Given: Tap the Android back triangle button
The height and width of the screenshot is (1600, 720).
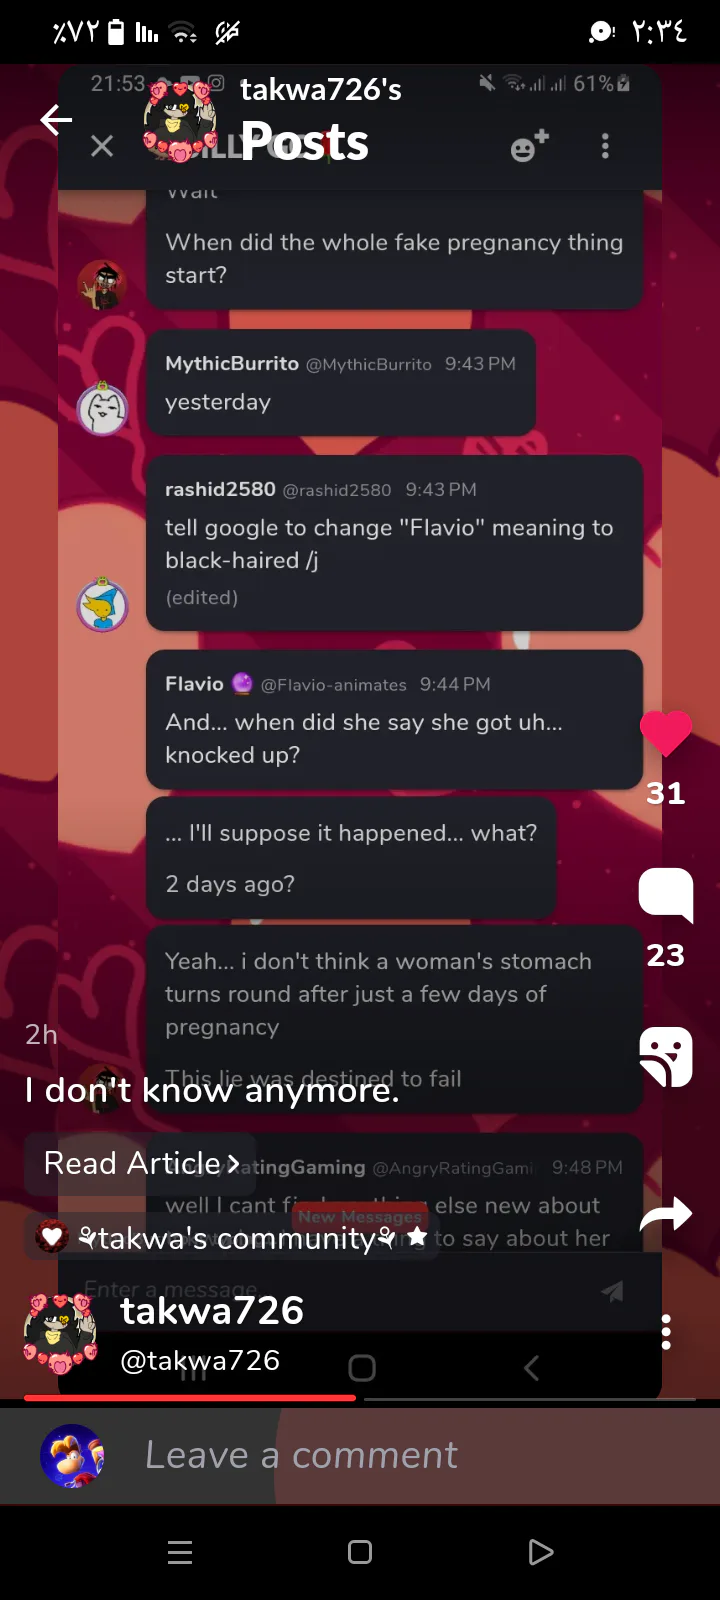Looking at the screenshot, I should tap(540, 1552).
